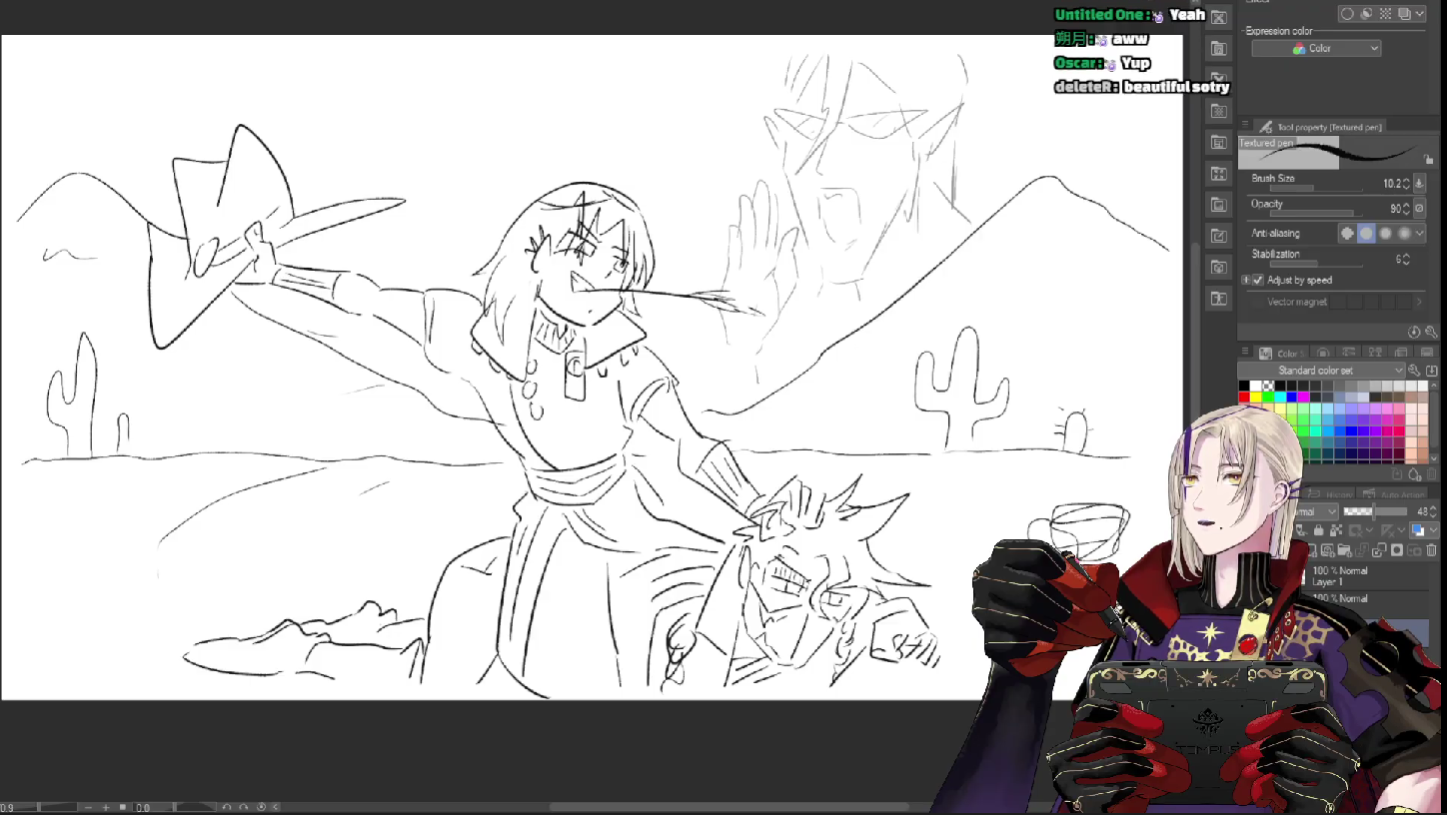
Task: Pick the red color swatch
Action: [x=1244, y=398]
